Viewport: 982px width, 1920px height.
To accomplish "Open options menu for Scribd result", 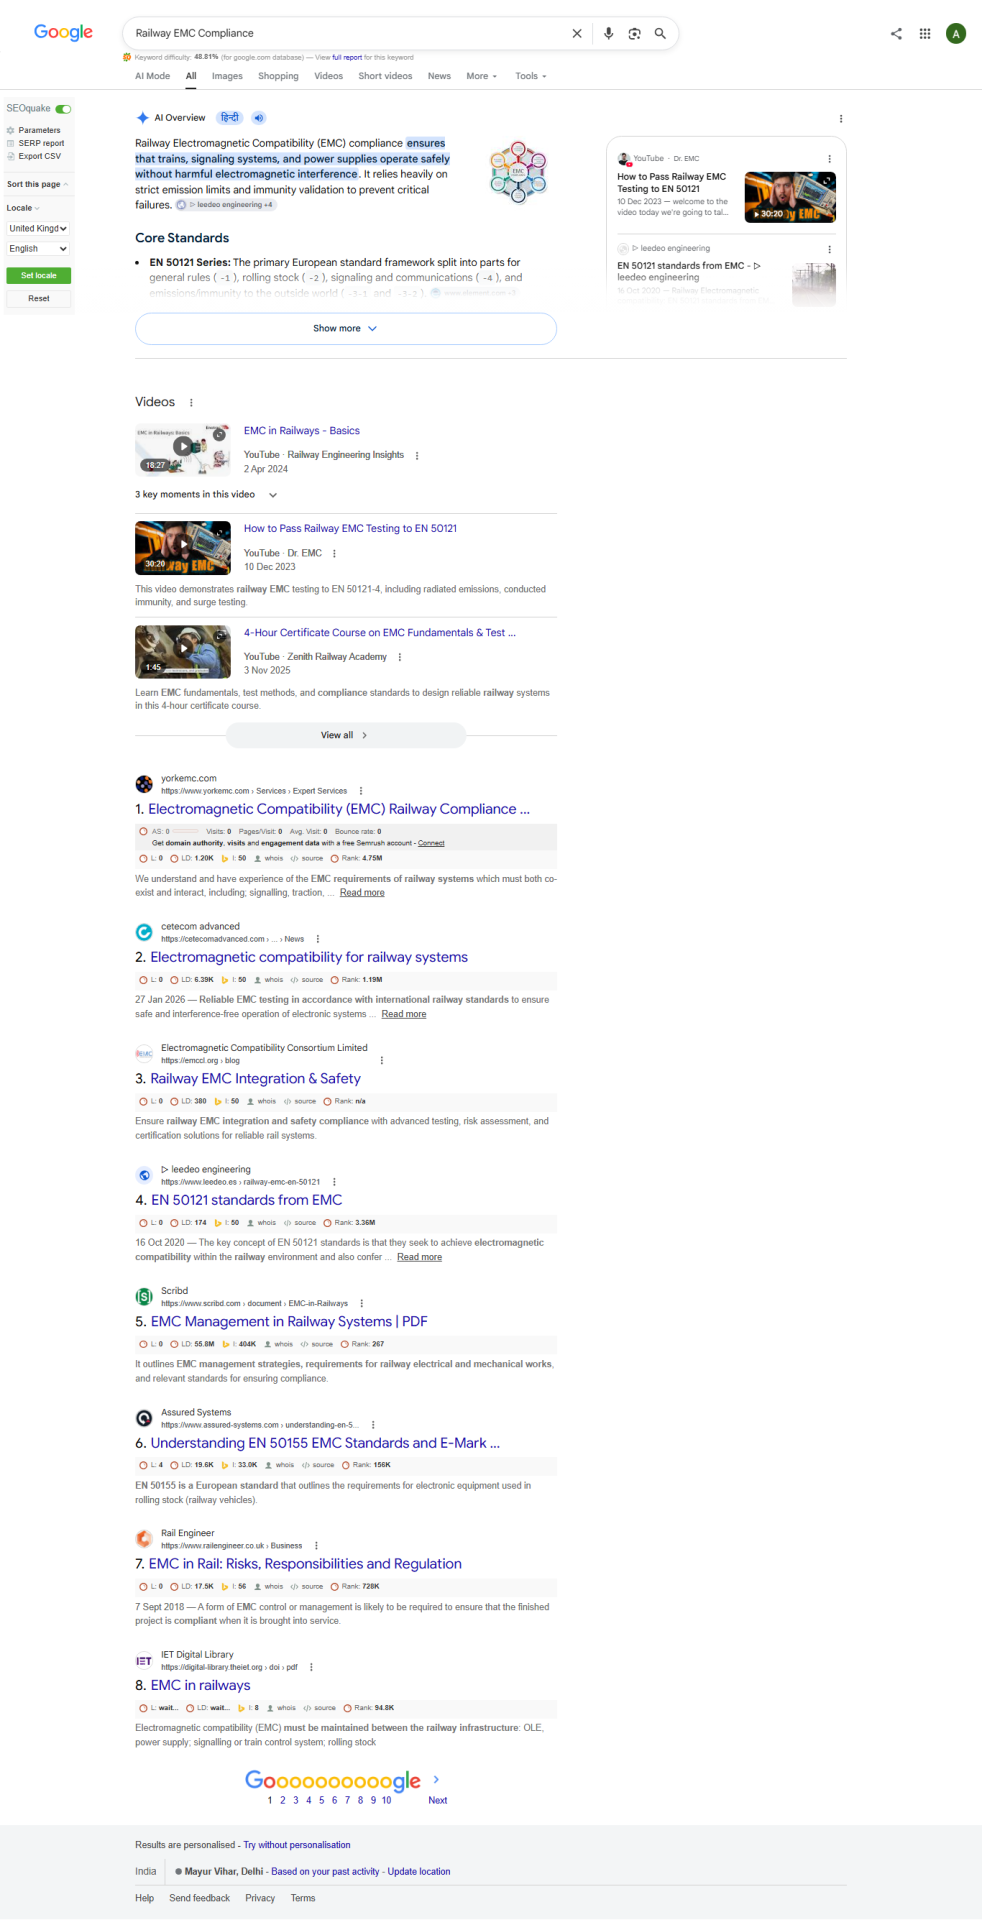I will tap(362, 1303).
